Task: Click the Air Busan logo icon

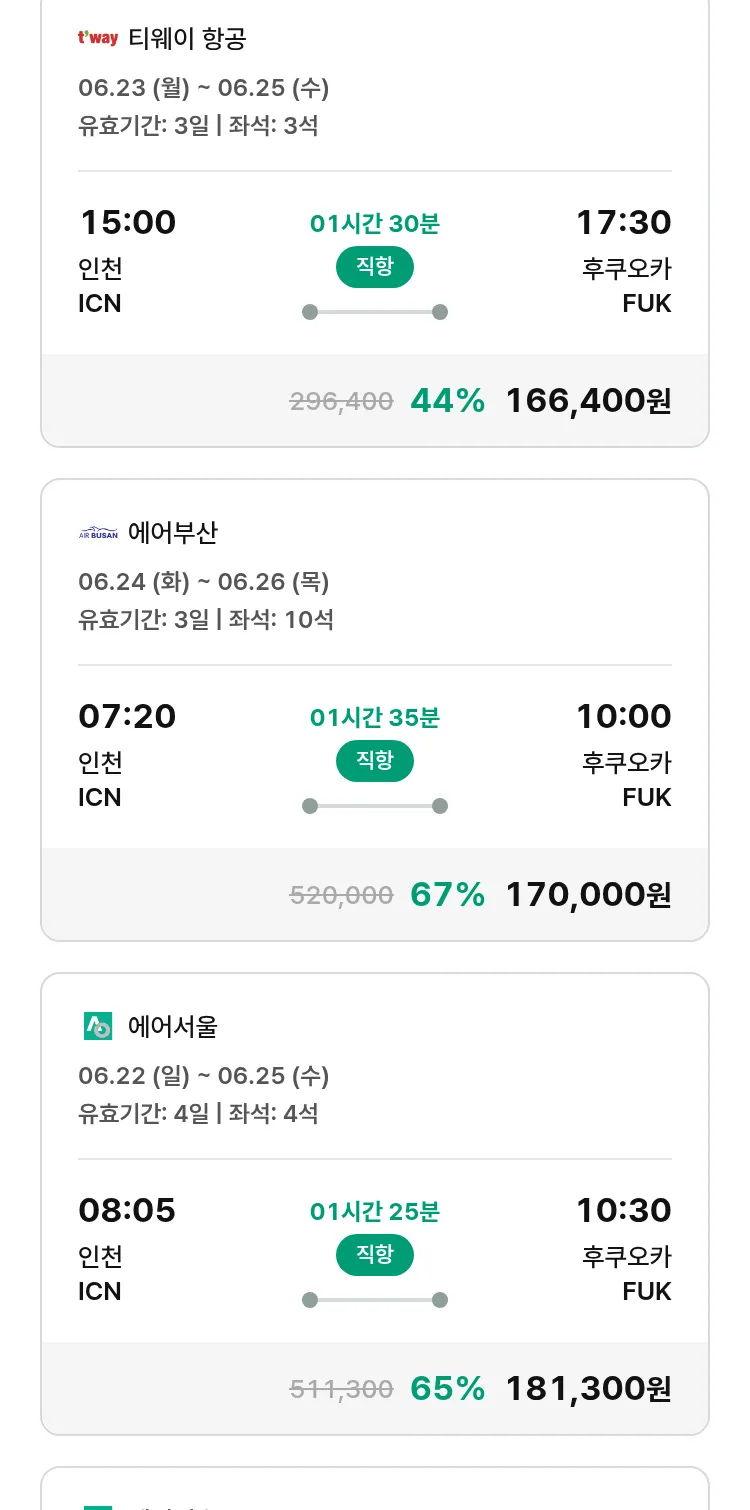Action: (98, 533)
